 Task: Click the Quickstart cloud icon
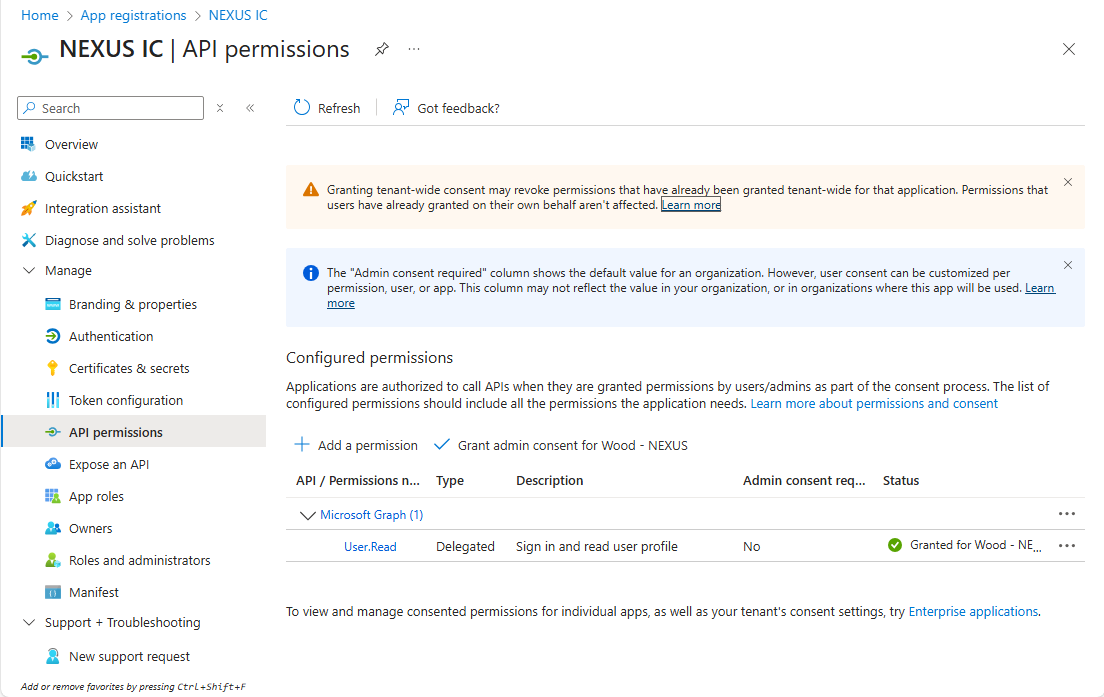pyautogui.click(x=28, y=176)
